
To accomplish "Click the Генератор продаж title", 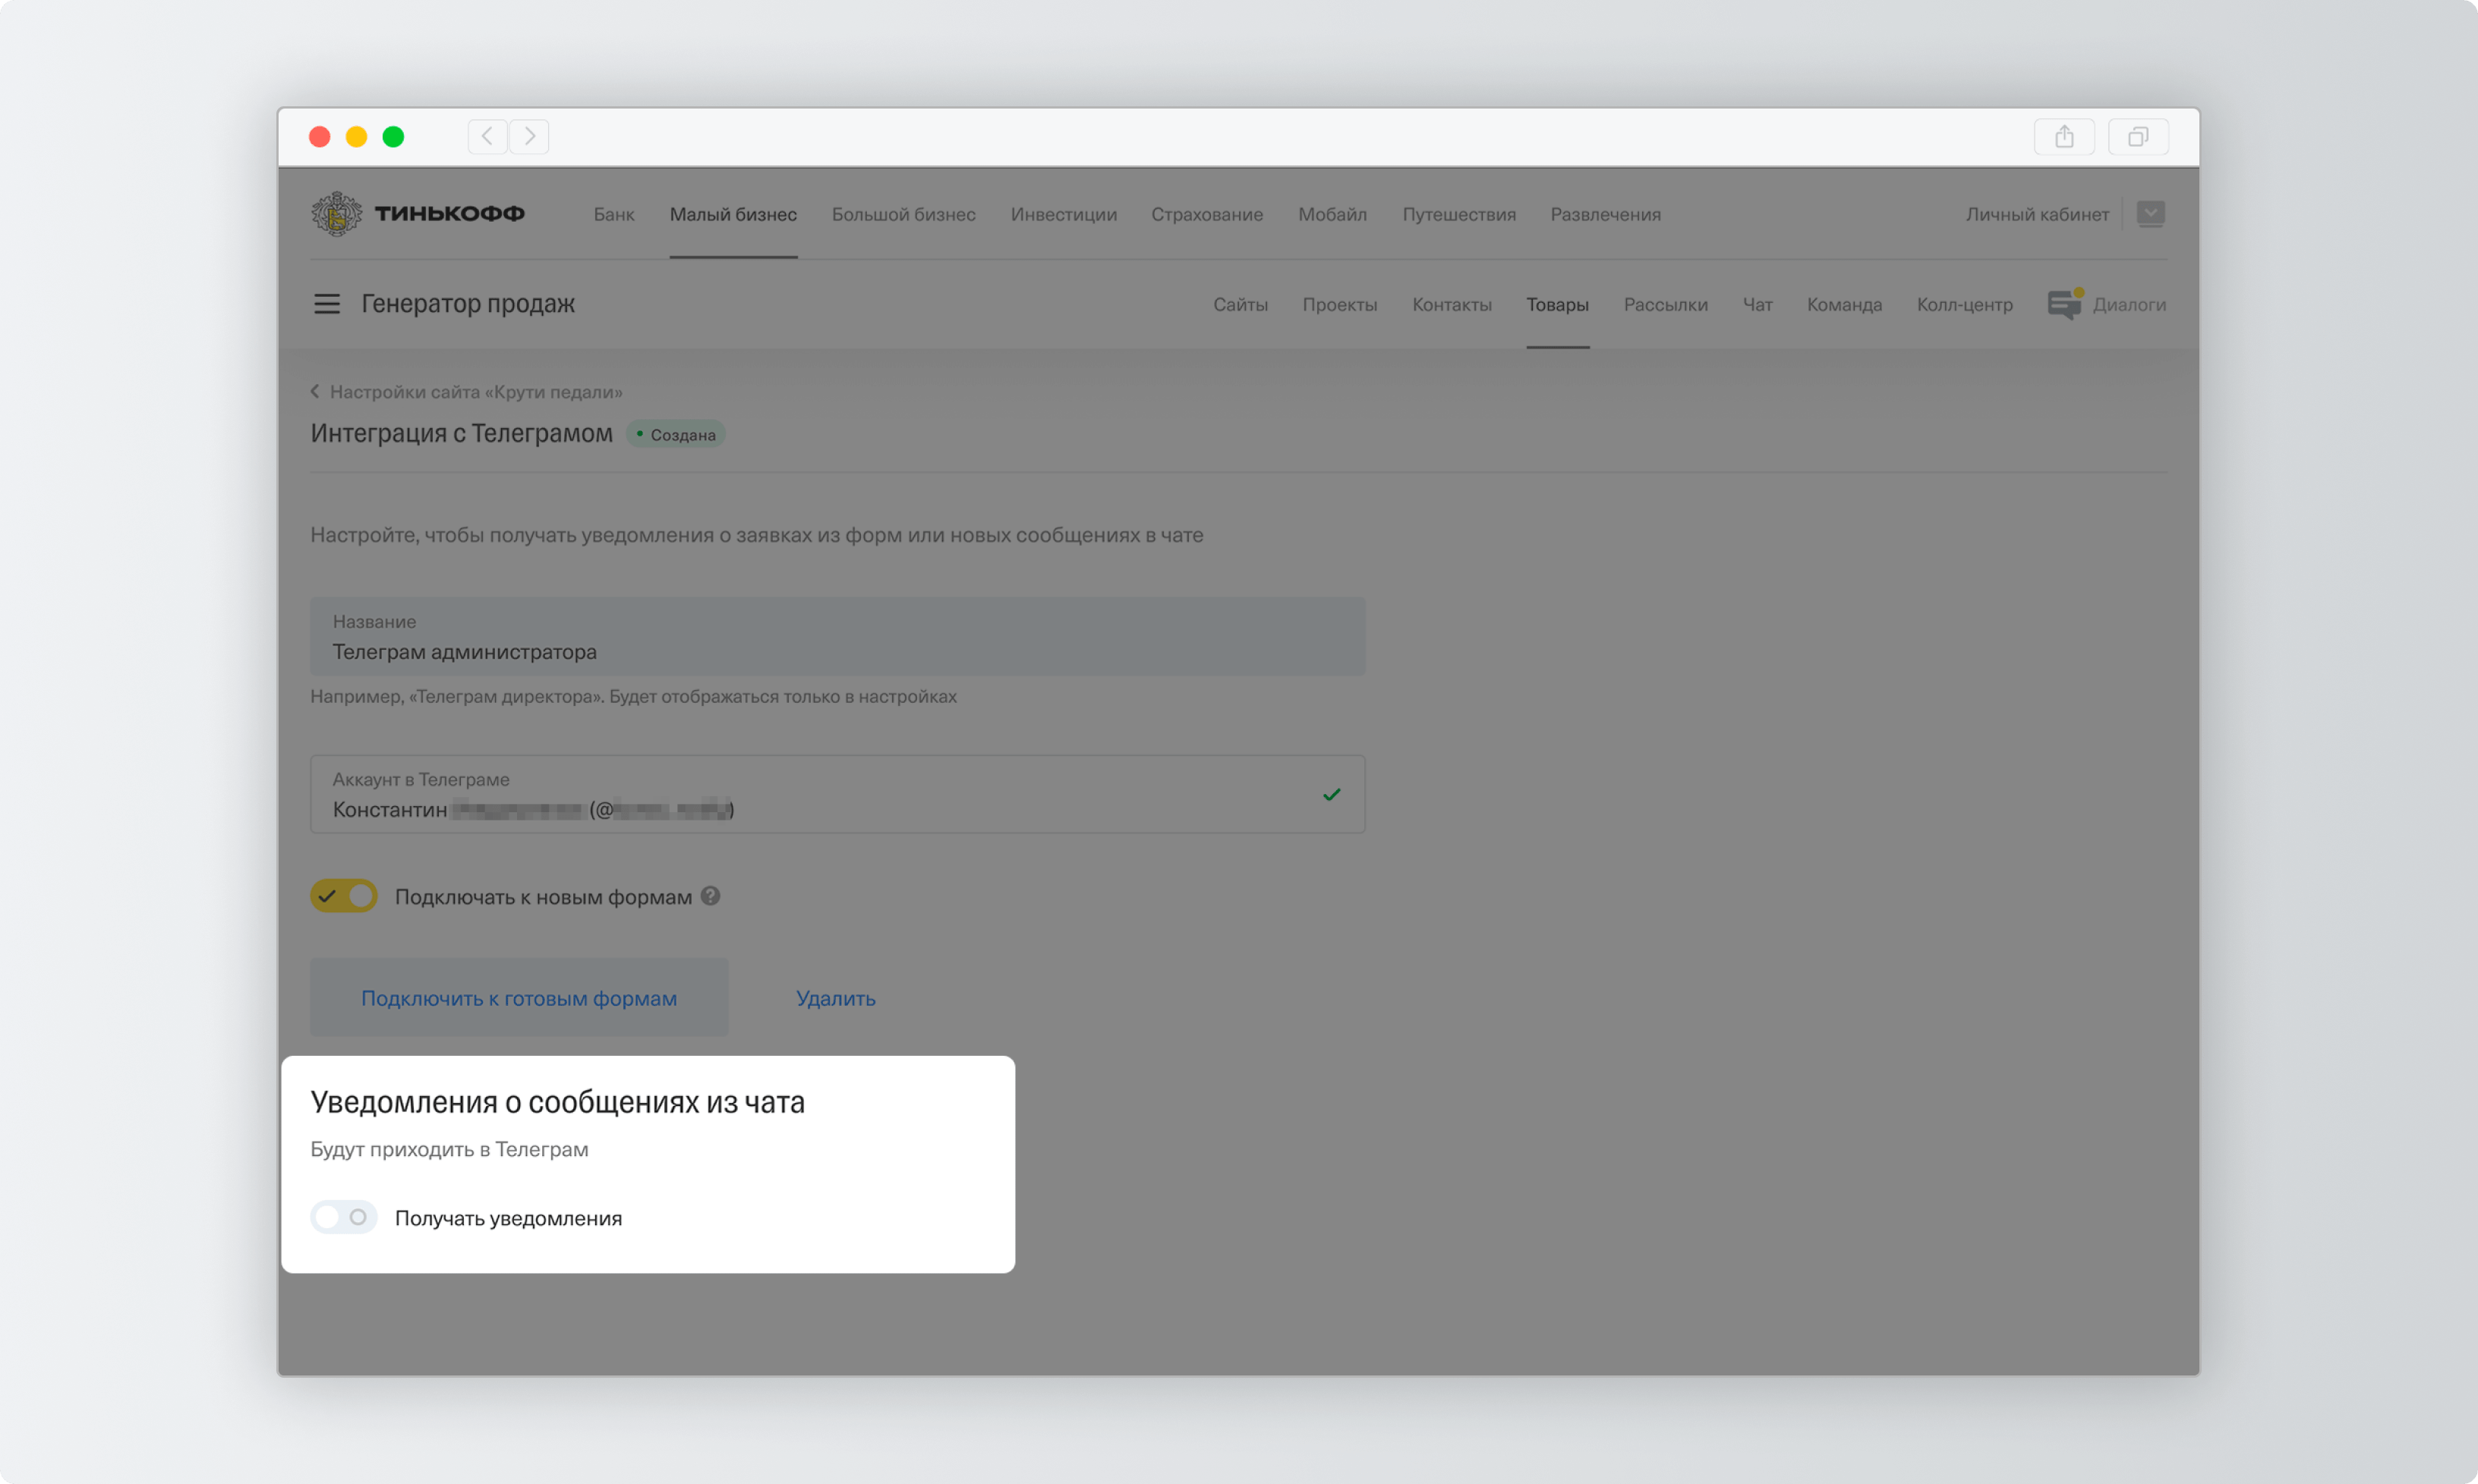I will click(x=467, y=303).
